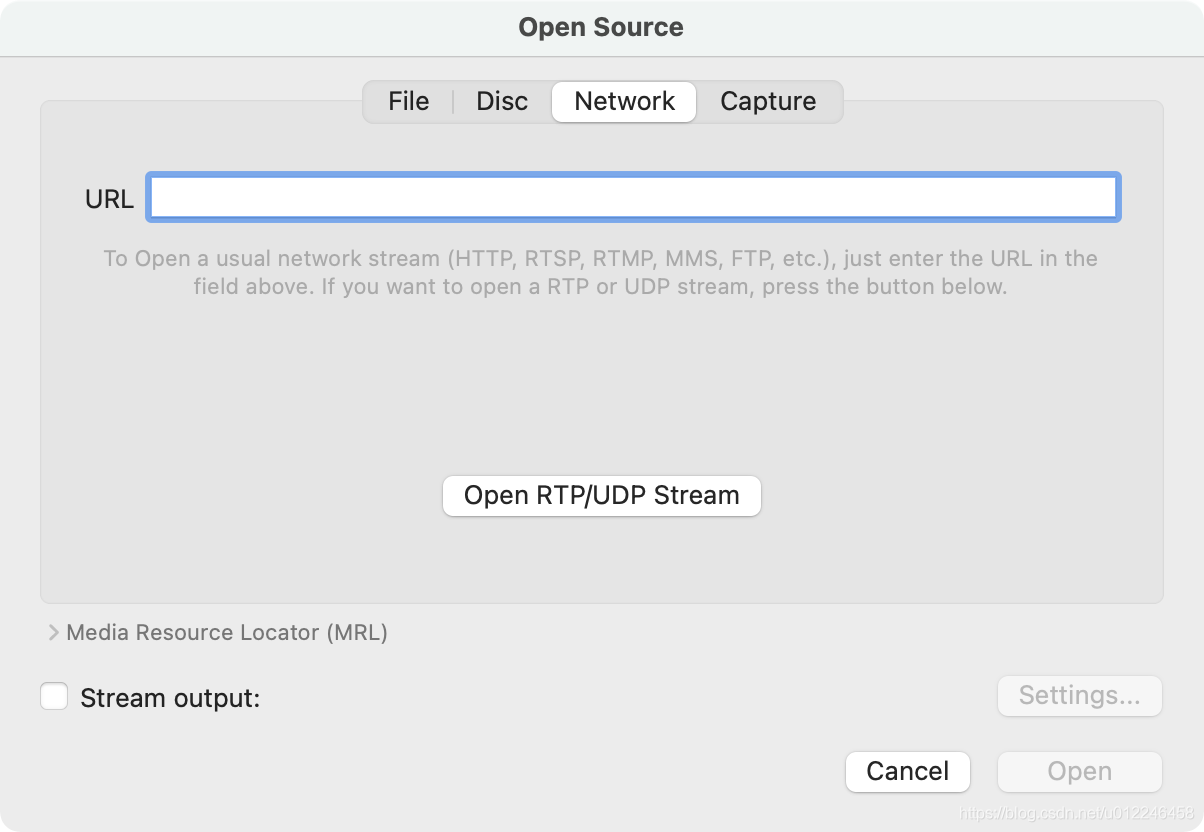Click the Open button
Screen dimensions: 1204x832
tap(1080, 772)
